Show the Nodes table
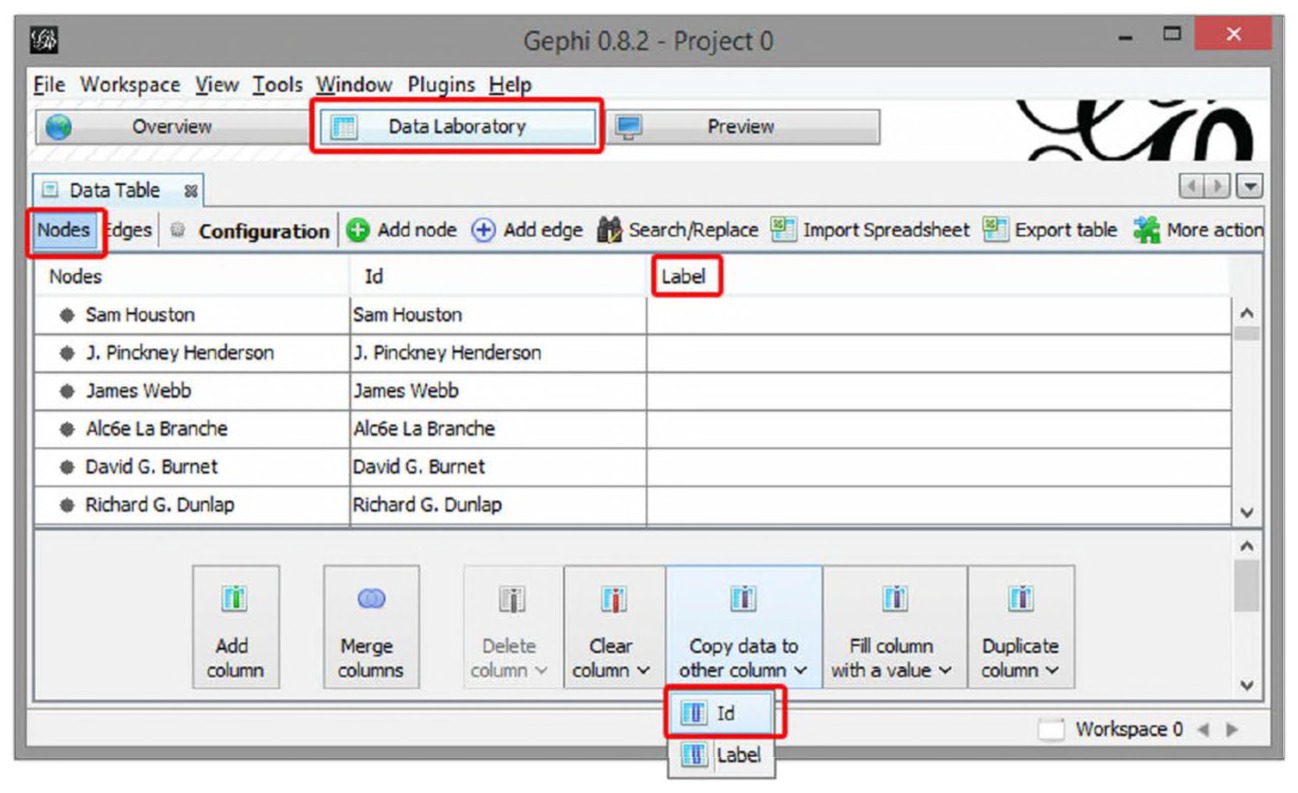The image size is (1298, 793). click(63, 231)
